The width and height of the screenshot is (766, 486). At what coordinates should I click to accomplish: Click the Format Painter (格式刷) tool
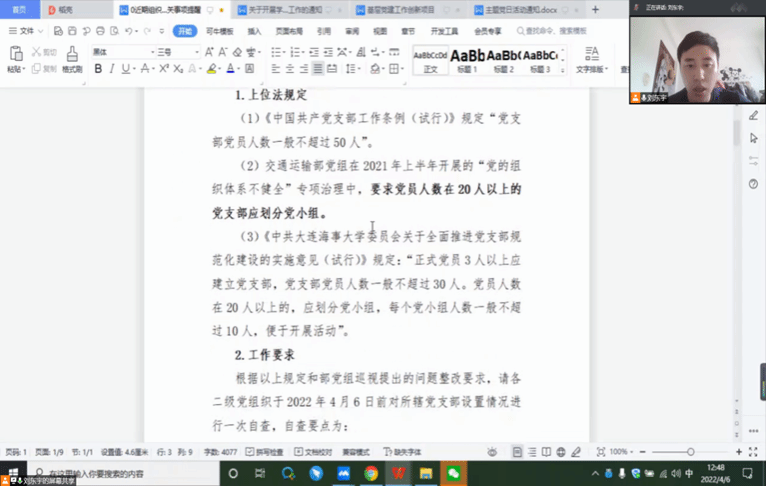coord(72,60)
